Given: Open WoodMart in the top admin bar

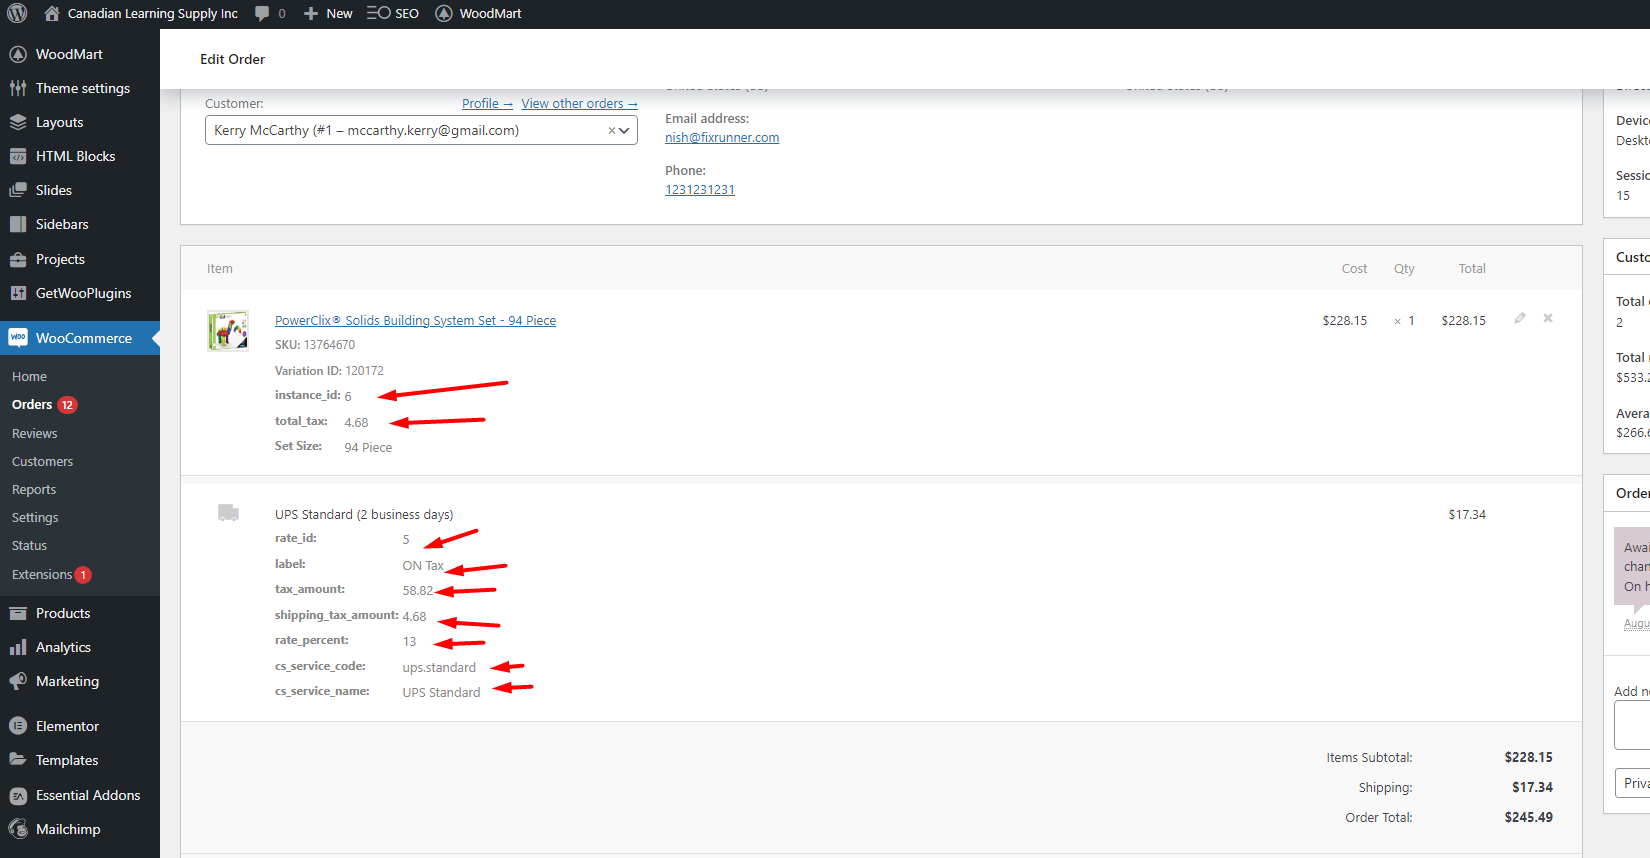Looking at the screenshot, I should [x=478, y=13].
